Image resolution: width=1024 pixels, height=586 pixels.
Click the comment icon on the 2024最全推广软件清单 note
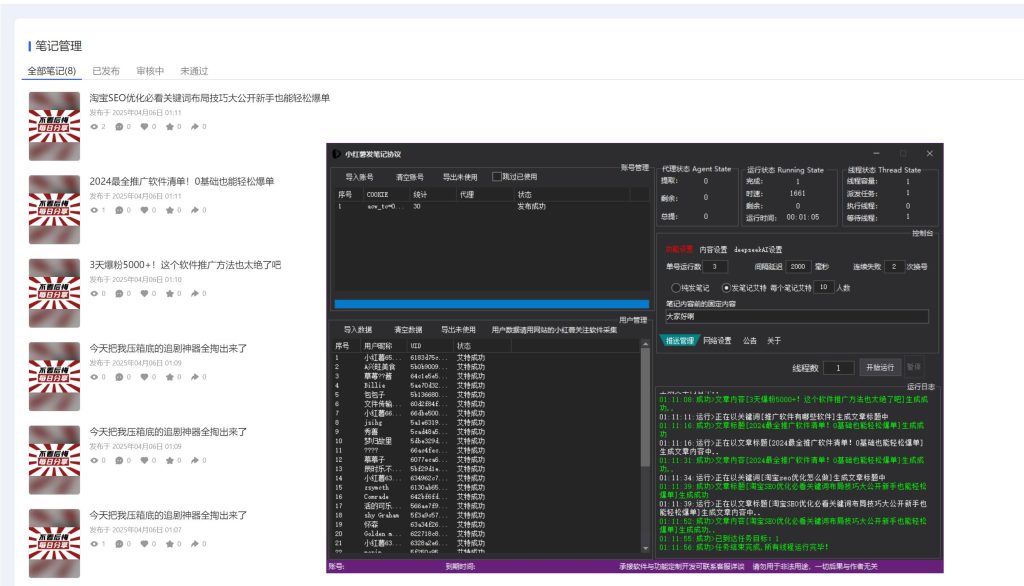pos(119,210)
